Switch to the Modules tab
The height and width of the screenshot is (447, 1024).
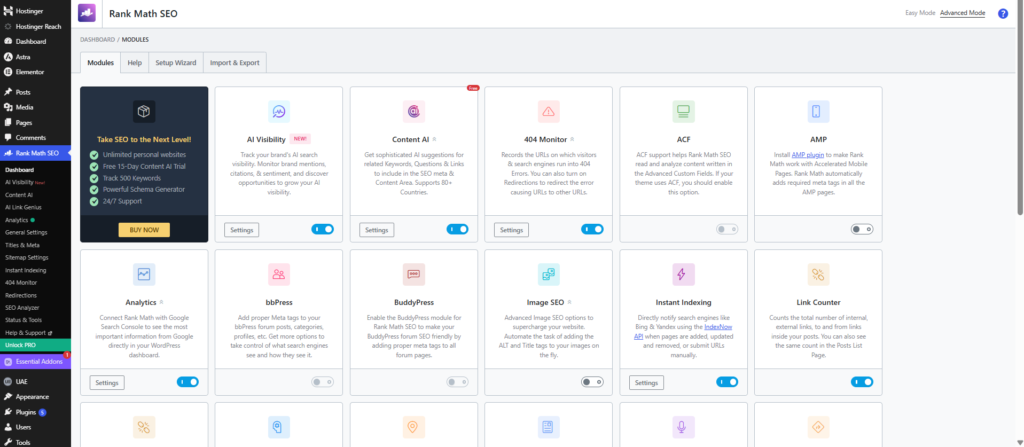[101, 63]
